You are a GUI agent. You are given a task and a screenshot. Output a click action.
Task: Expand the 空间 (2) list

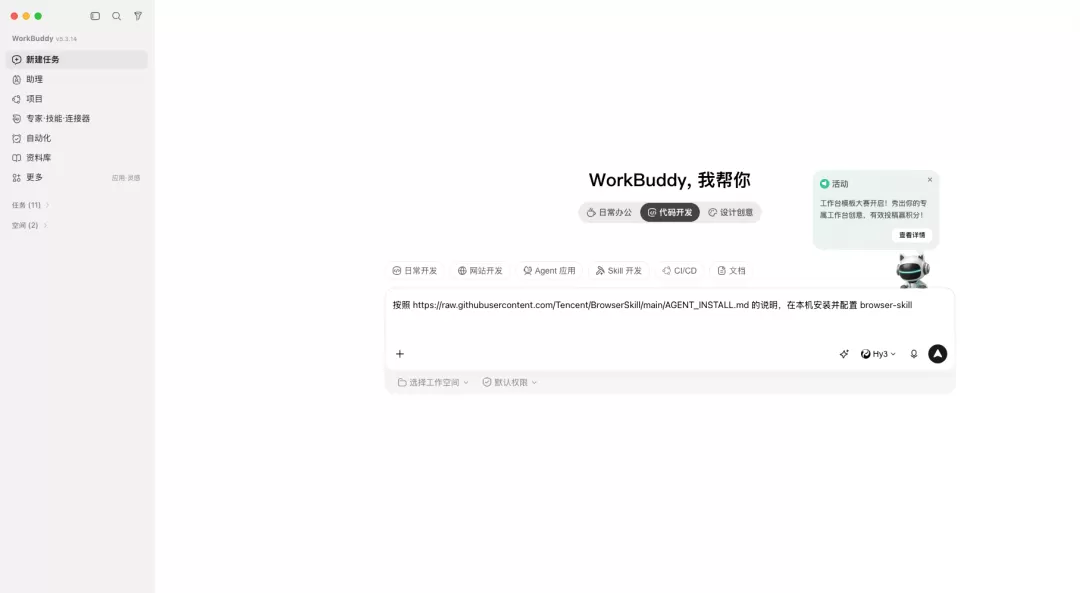coord(29,225)
